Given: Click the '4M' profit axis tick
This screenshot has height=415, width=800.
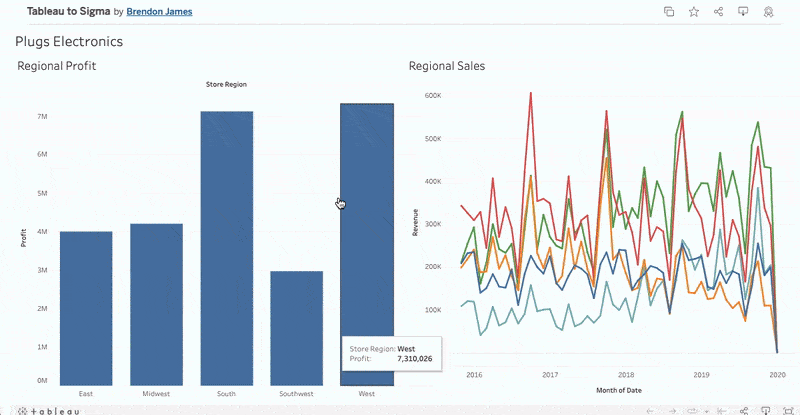Looking at the screenshot, I should (x=42, y=231).
